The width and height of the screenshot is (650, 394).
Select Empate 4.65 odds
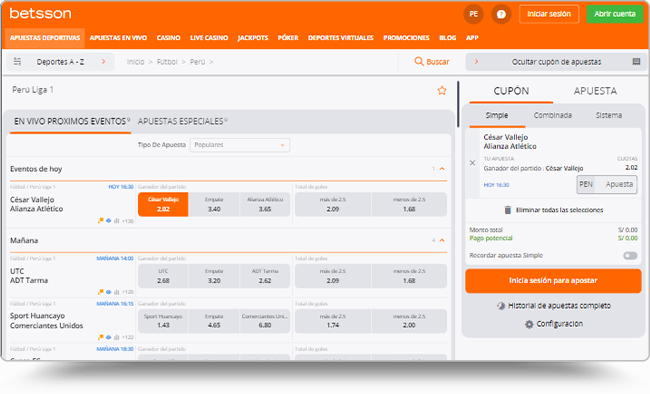214,321
